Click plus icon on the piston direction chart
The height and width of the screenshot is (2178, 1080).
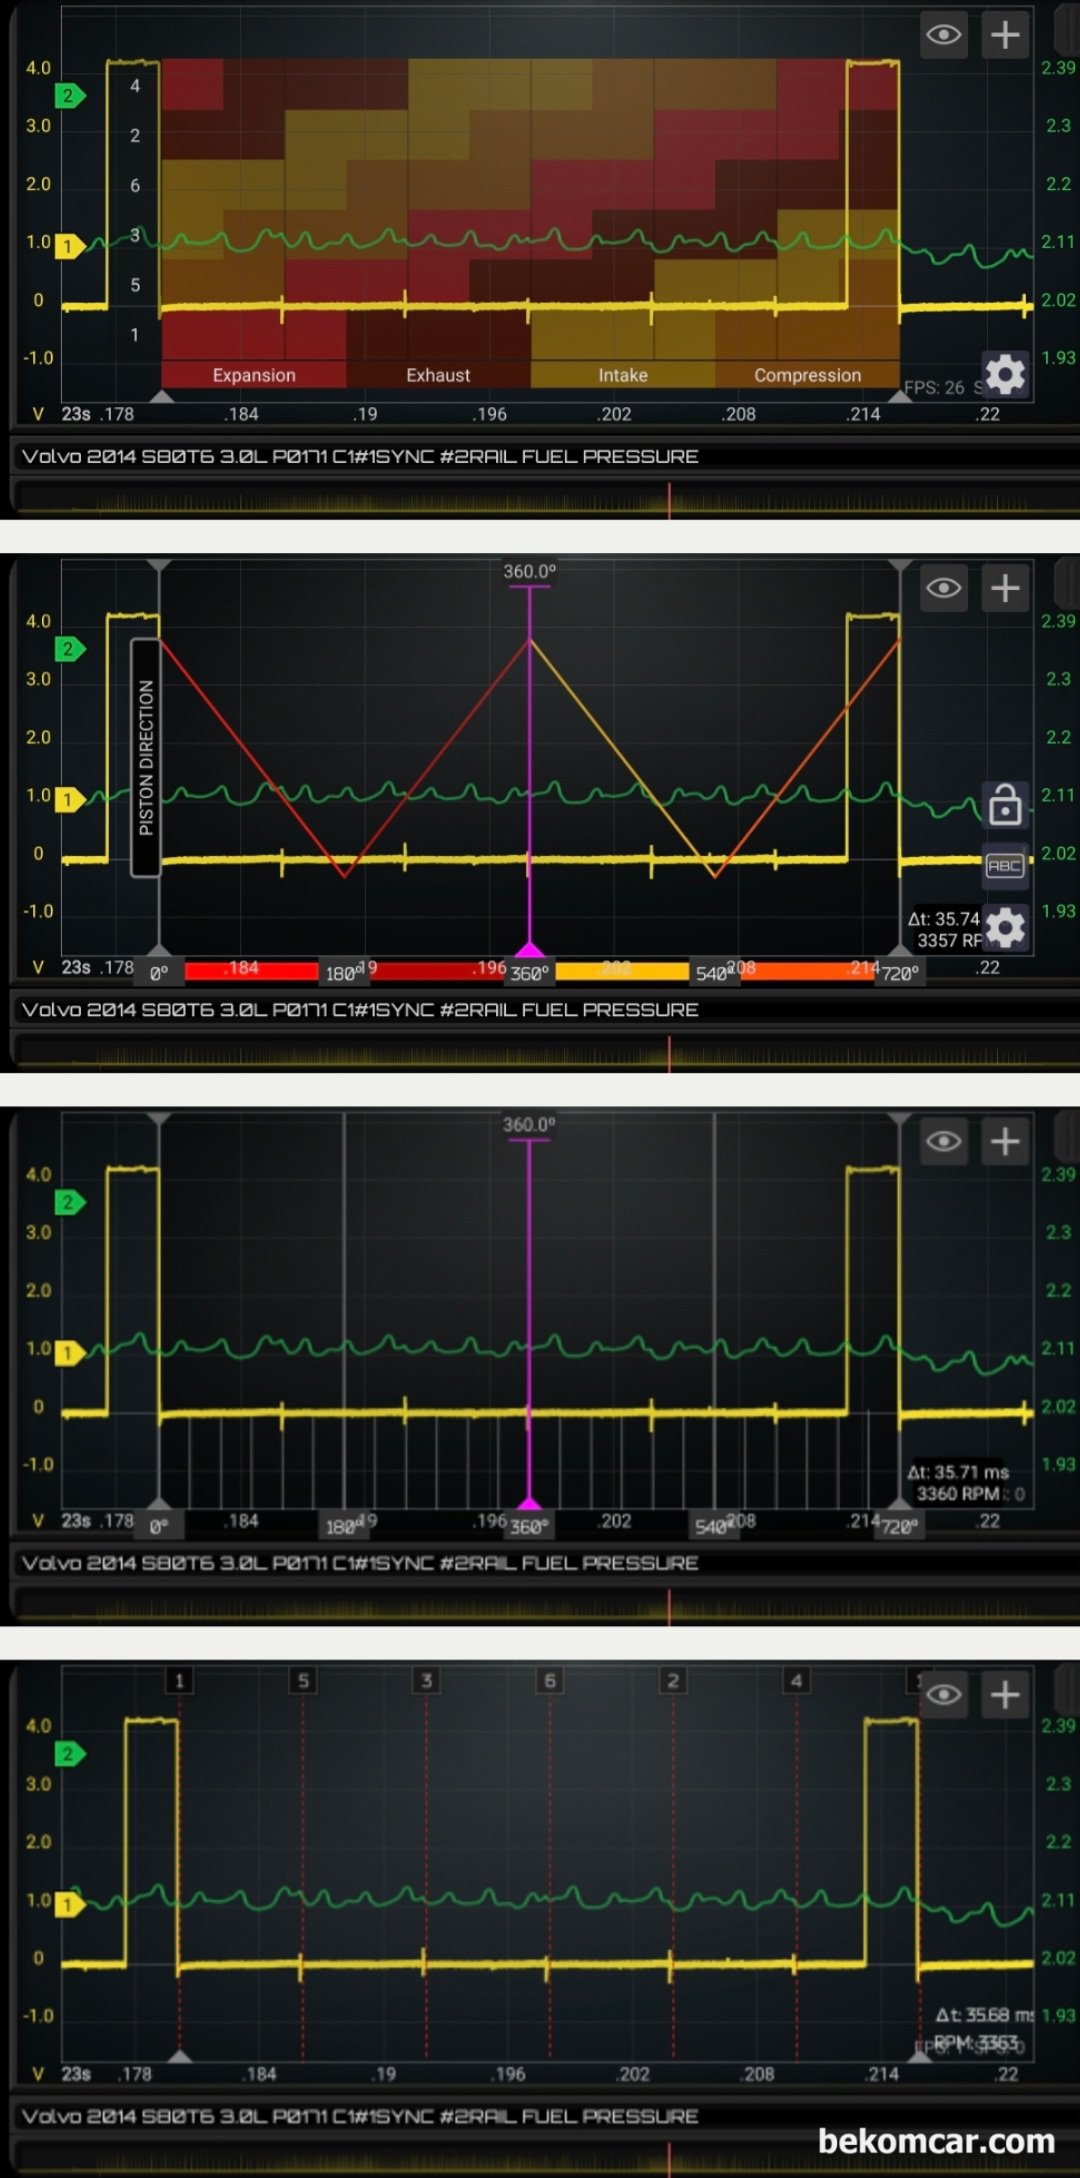point(1005,588)
